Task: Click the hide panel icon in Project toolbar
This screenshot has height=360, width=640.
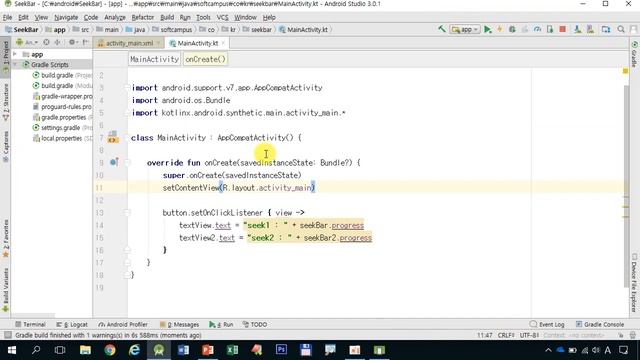Action: 85,42
